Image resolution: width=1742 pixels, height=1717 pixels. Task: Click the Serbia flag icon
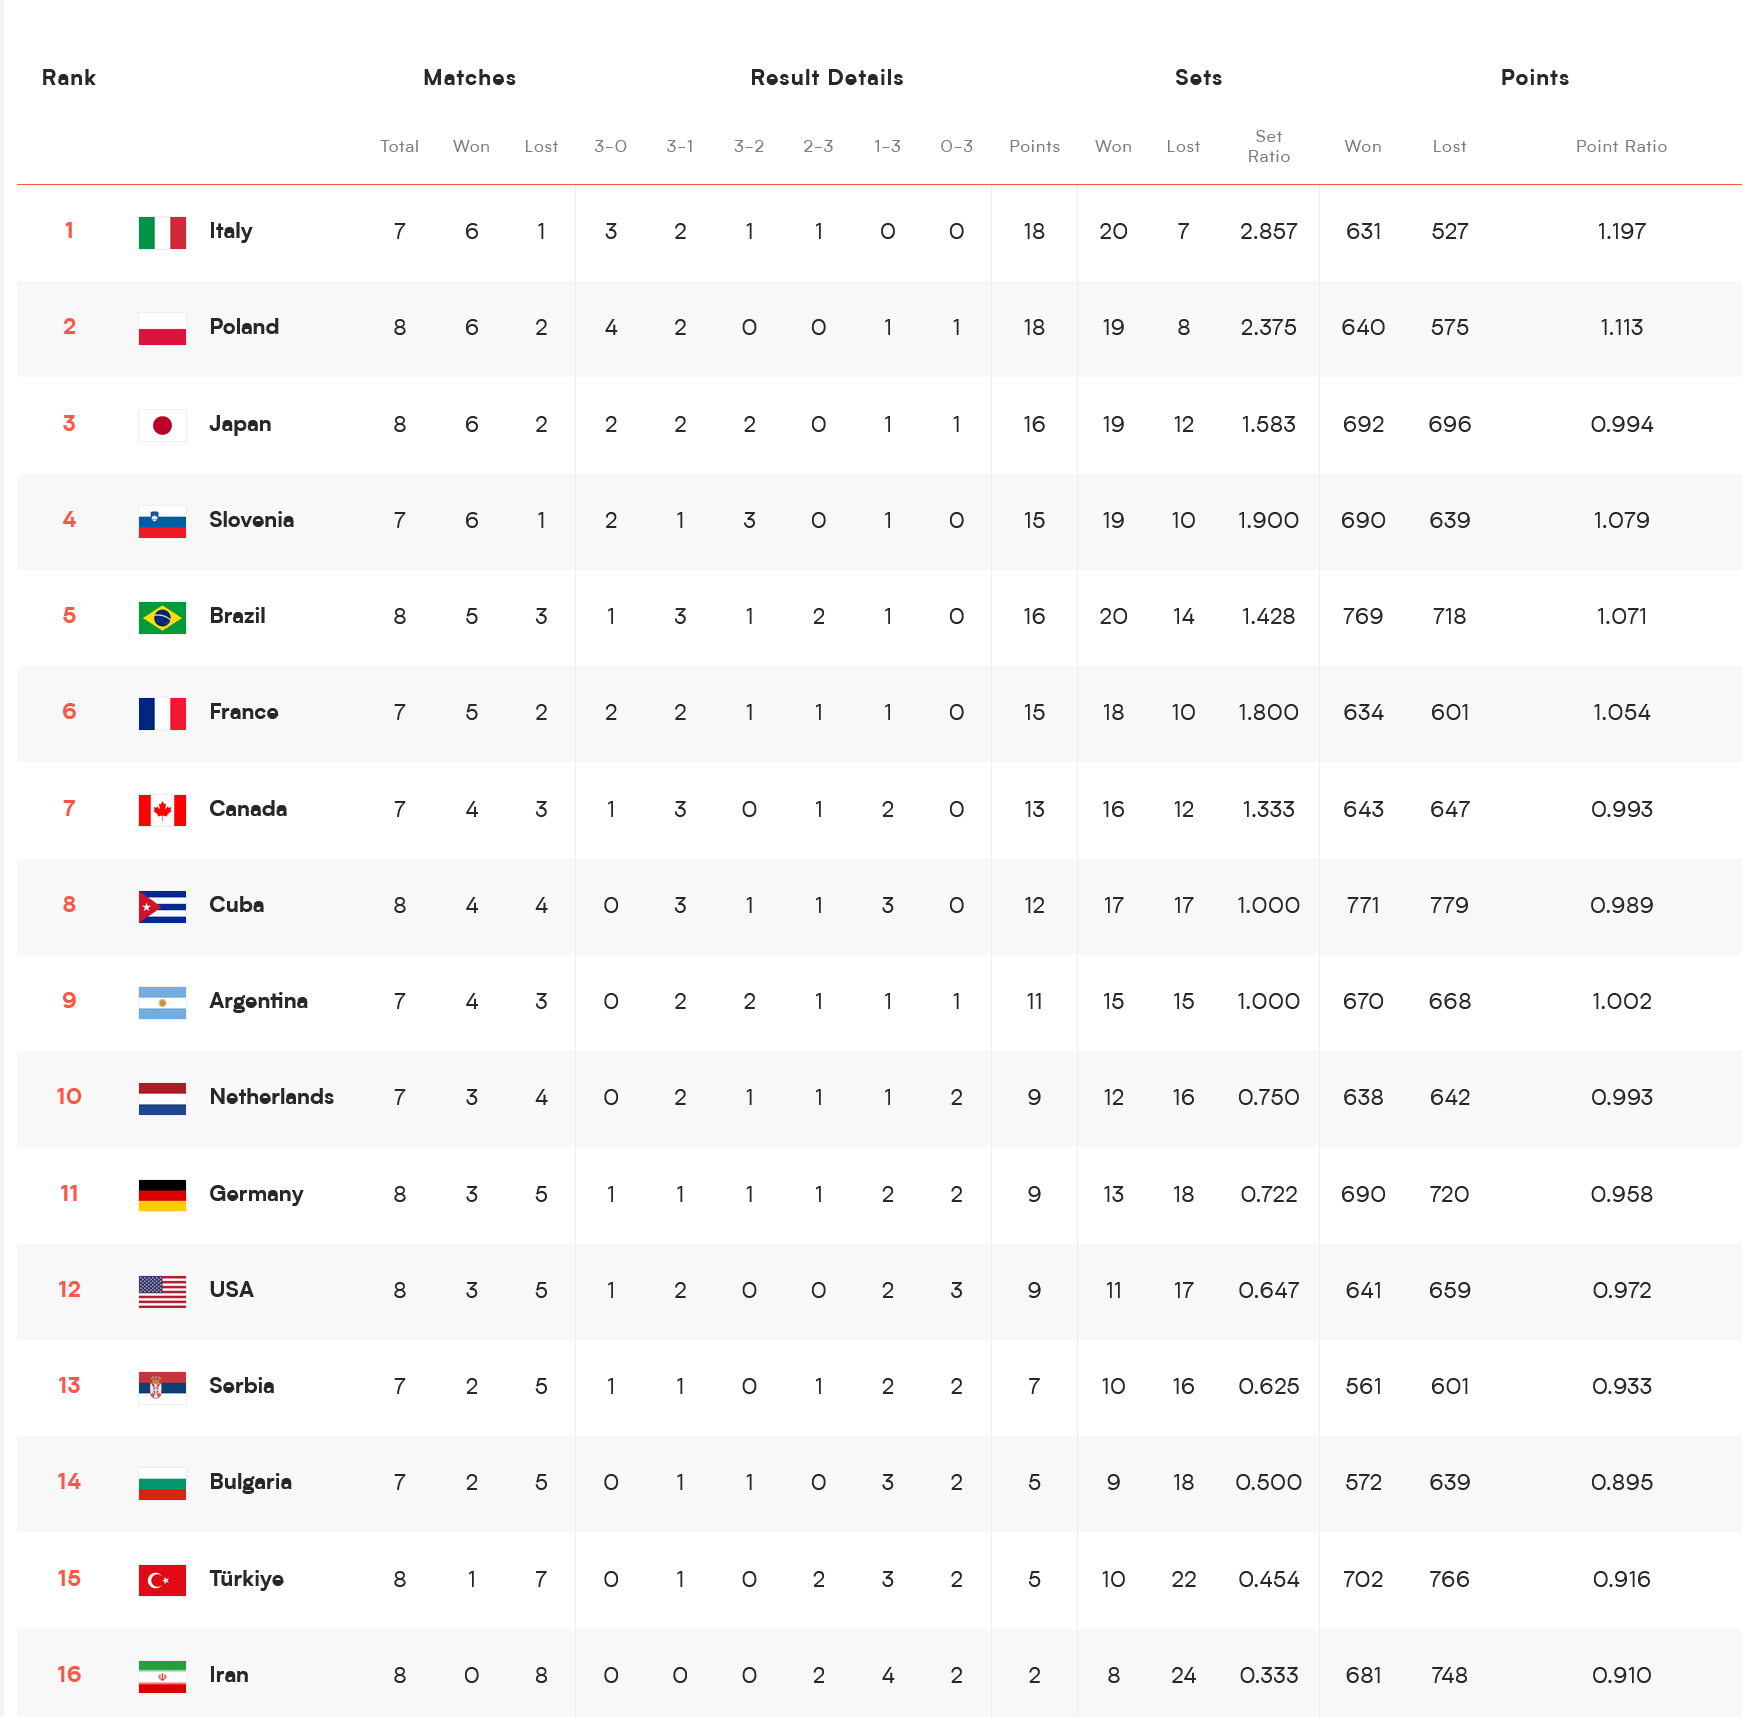point(162,1387)
